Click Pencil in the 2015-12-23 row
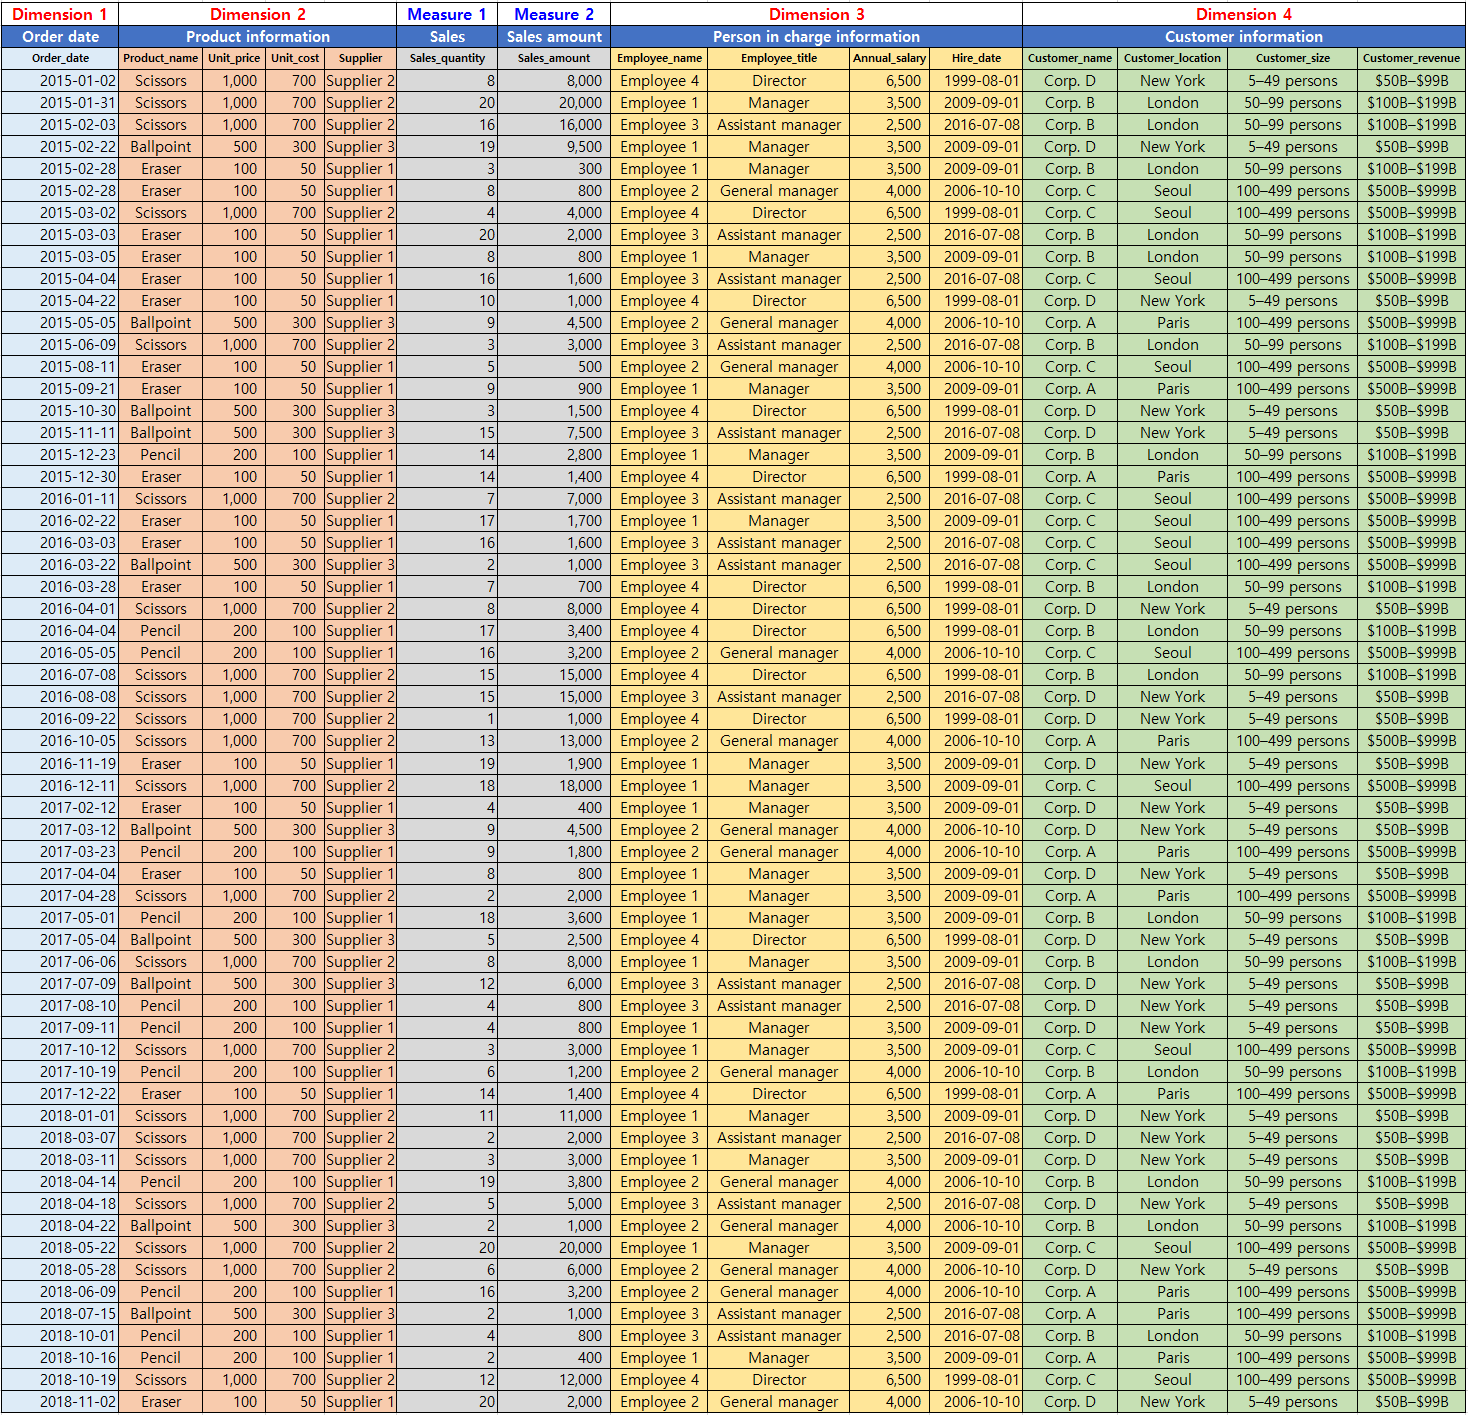The width and height of the screenshot is (1468, 1418). pyautogui.click(x=161, y=455)
